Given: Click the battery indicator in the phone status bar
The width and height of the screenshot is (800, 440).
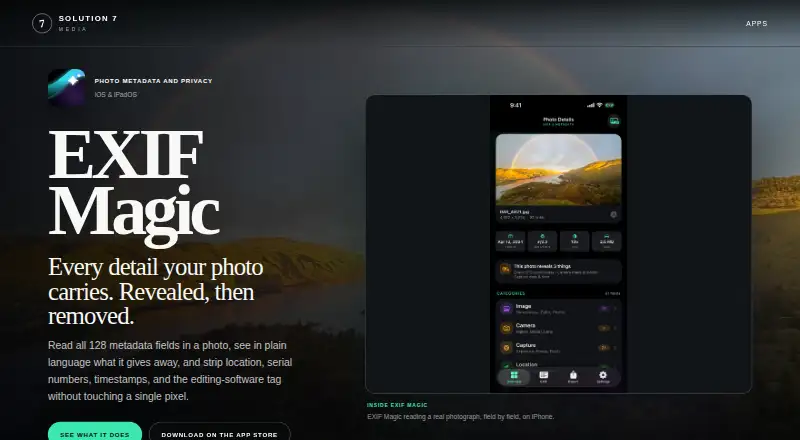Looking at the screenshot, I should pos(610,105).
